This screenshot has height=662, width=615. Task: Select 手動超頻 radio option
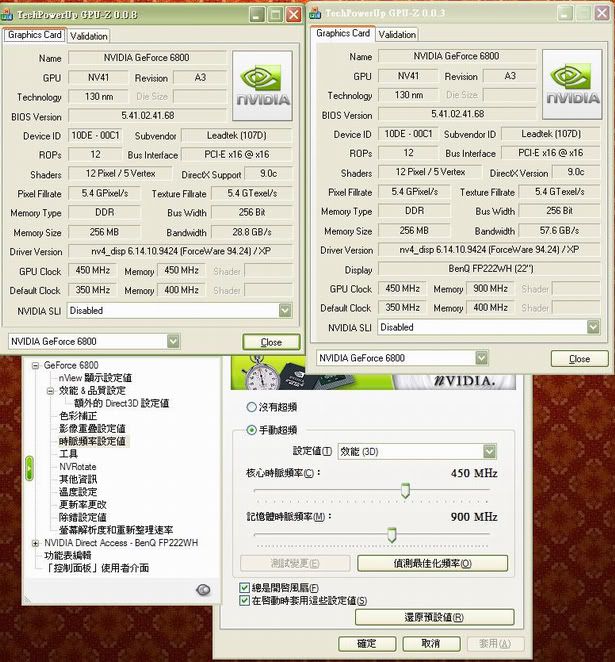[251, 430]
